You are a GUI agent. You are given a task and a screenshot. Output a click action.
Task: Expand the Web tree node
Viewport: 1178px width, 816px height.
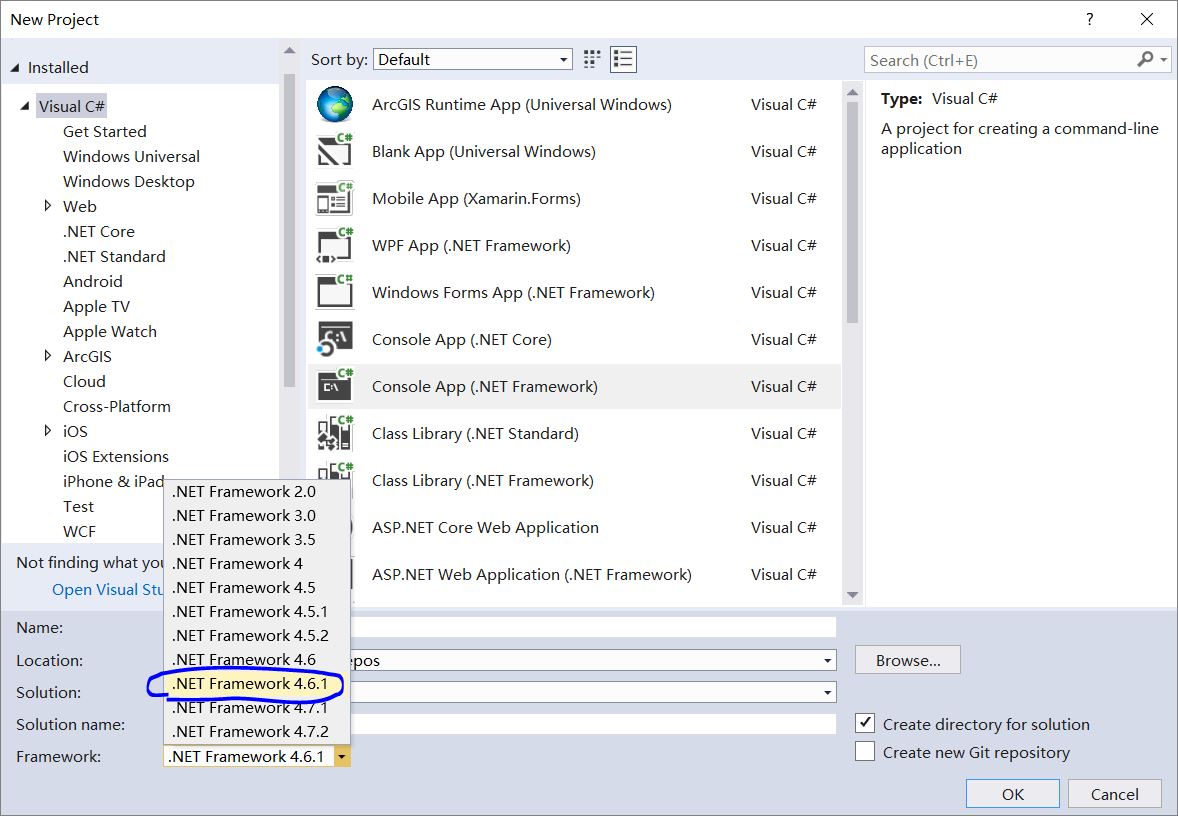[x=47, y=206]
